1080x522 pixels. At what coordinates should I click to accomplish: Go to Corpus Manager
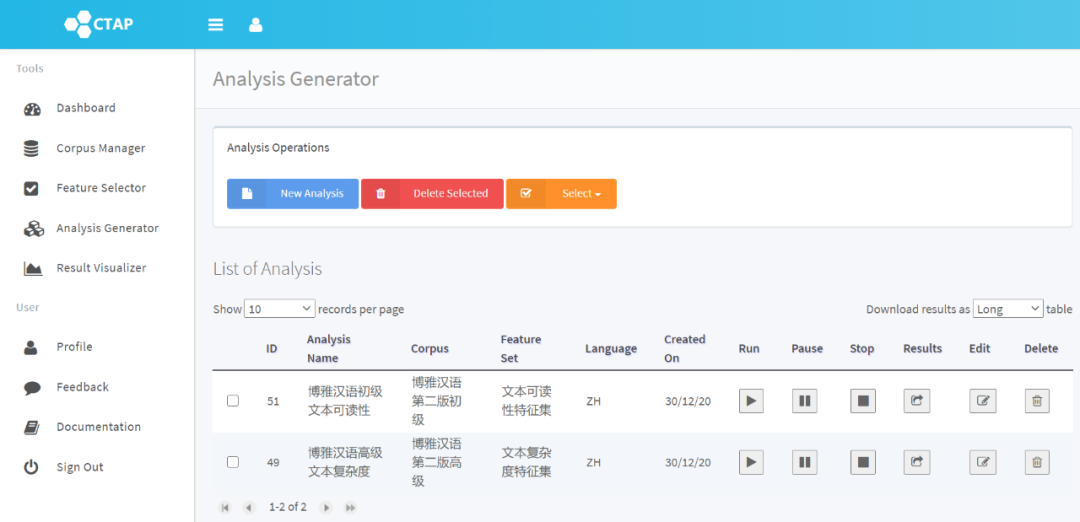(x=101, y=148)
